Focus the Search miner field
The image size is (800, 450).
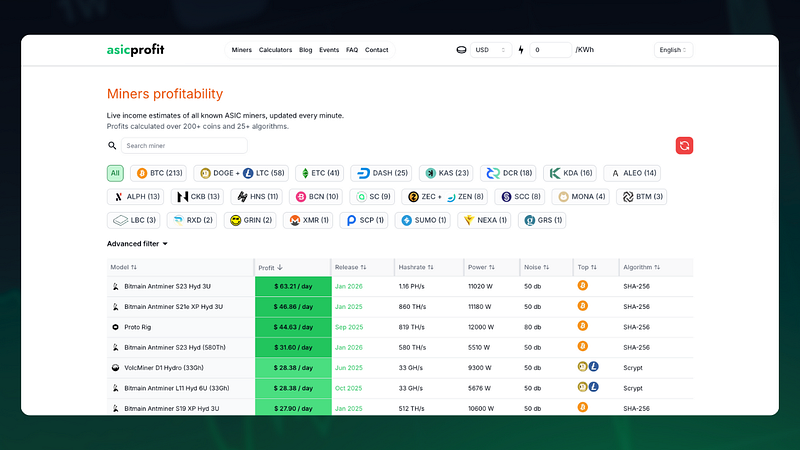pyautogui.click(x=184, y=145)
